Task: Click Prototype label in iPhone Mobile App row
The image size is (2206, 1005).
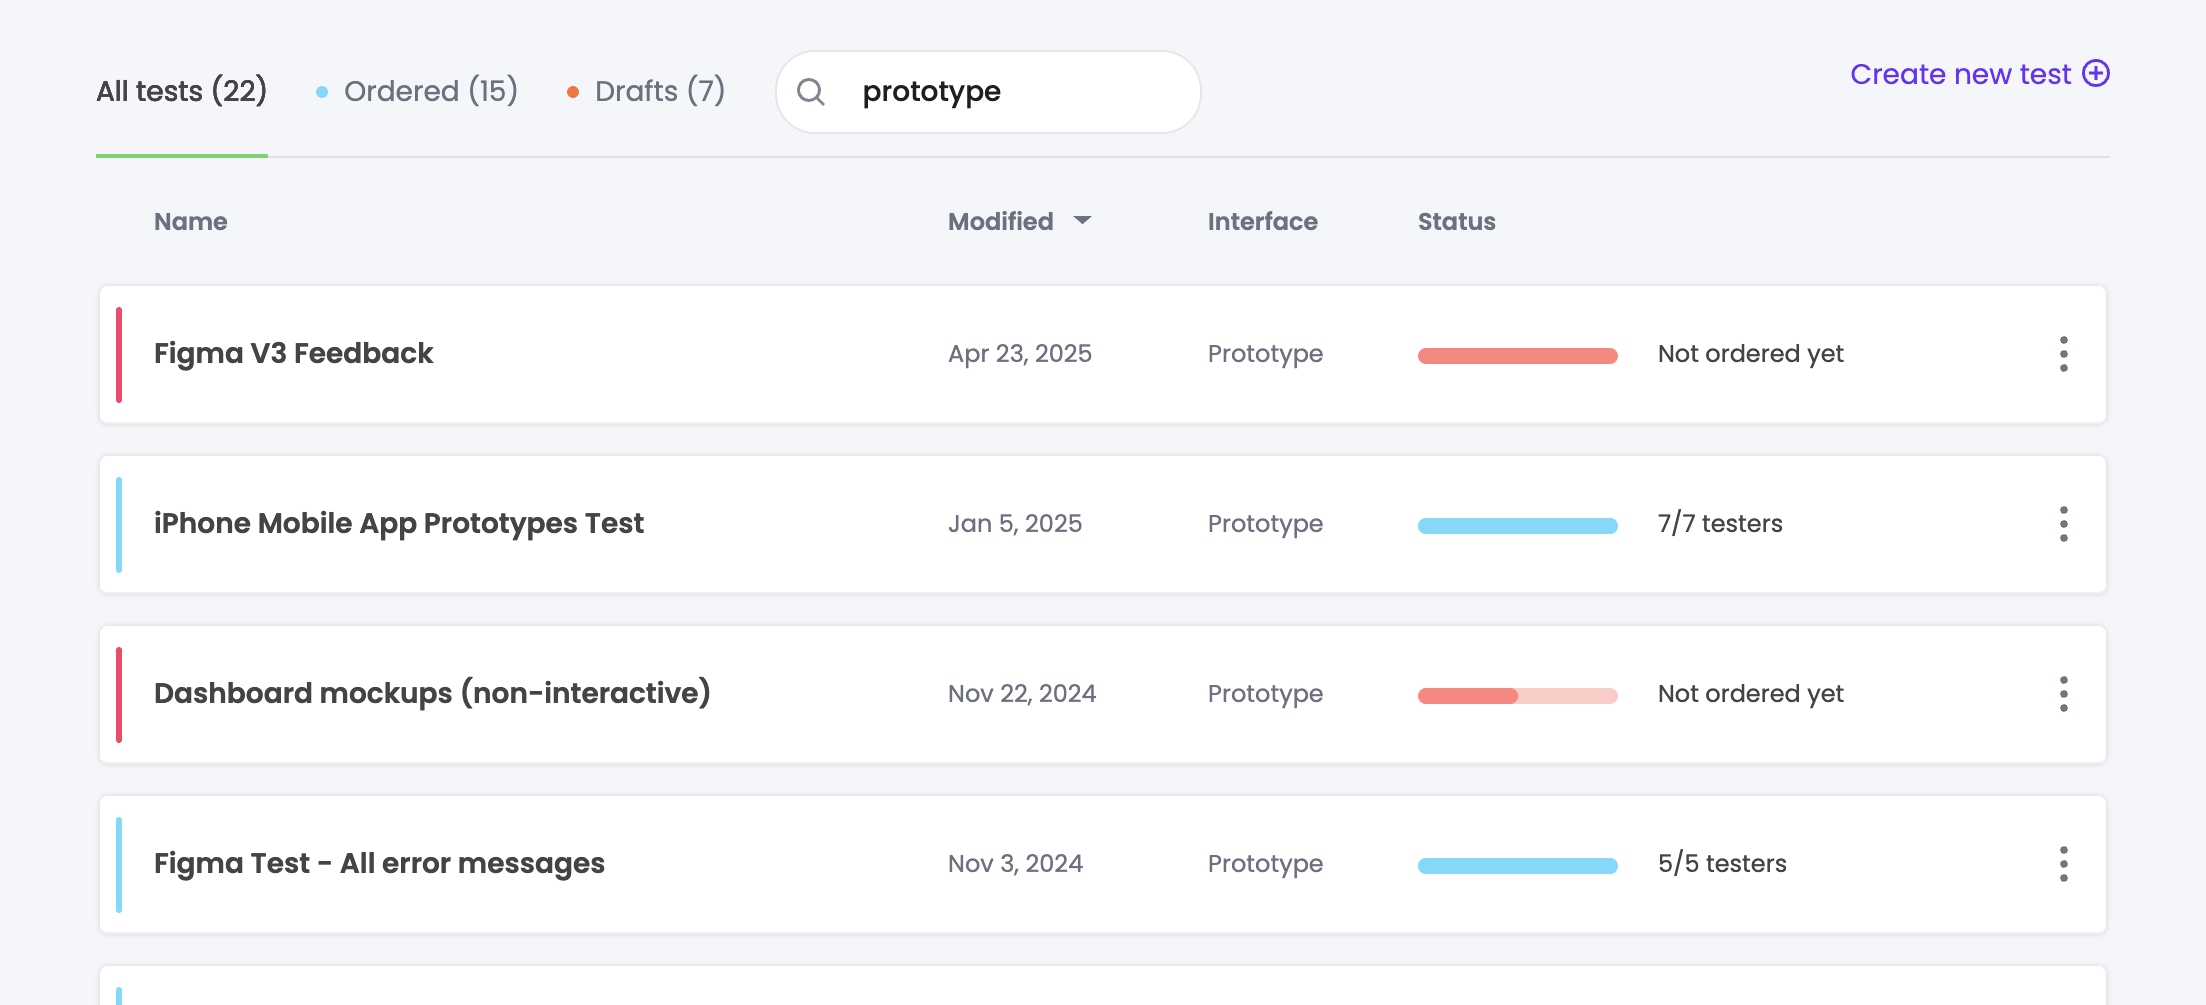Action: (1265, 525)
